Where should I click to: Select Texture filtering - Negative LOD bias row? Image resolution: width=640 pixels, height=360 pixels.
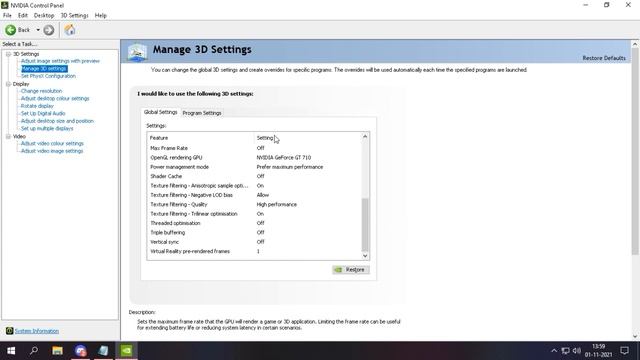[254, 195]
